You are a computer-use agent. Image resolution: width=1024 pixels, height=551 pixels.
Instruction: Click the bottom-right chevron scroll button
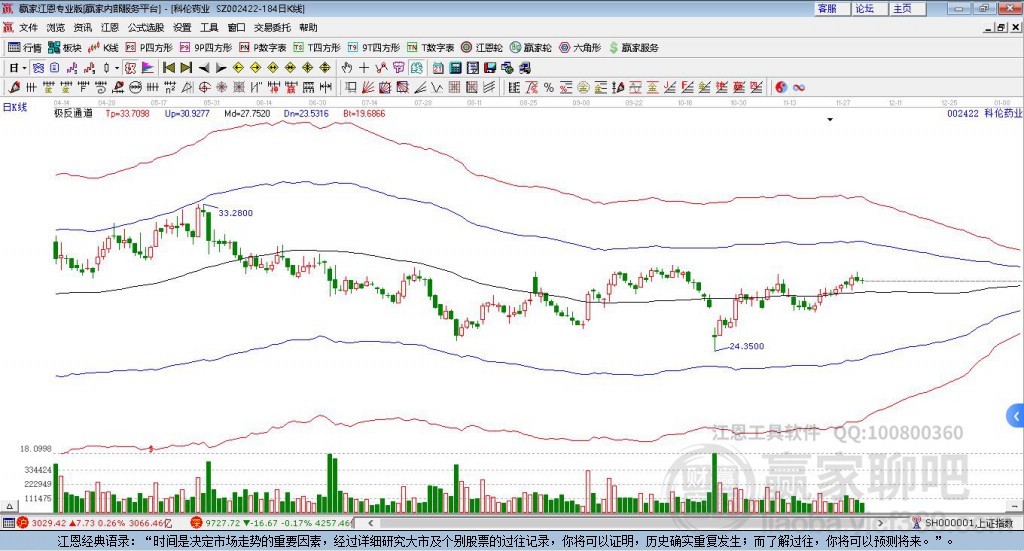[x=1014, y=506]
